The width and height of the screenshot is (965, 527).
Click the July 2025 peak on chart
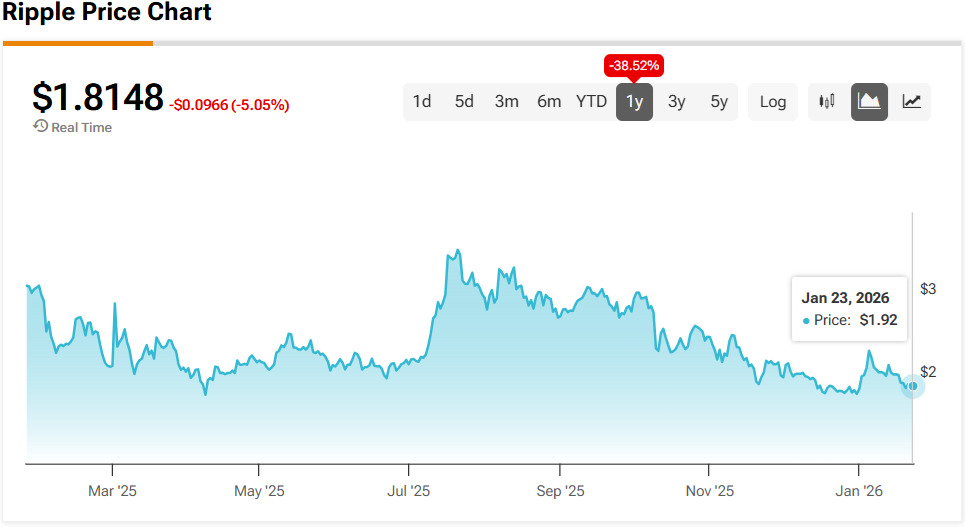click(x=457, y=251)
